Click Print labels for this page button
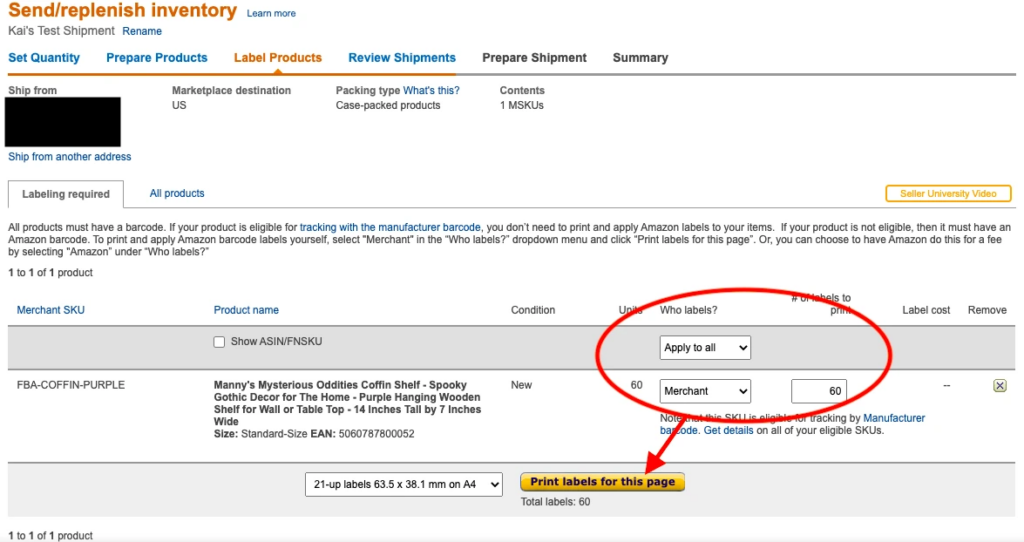1024x542 pixels. [x=602, y=482]
